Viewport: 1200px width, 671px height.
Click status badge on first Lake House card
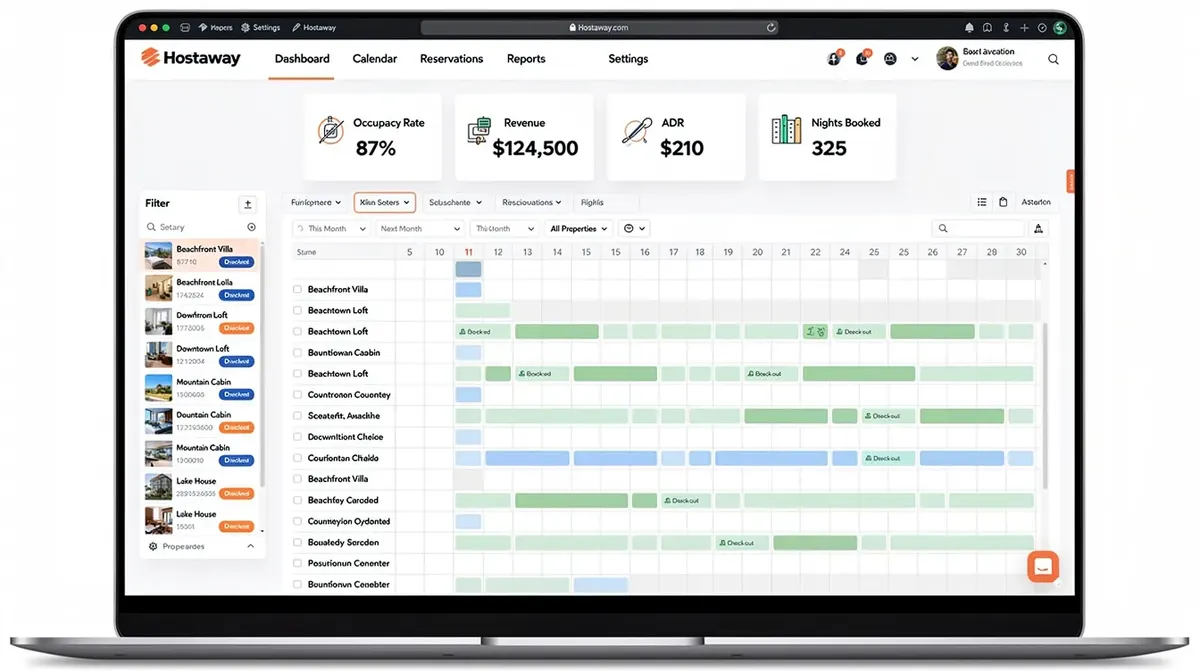[x=237, y=493]
